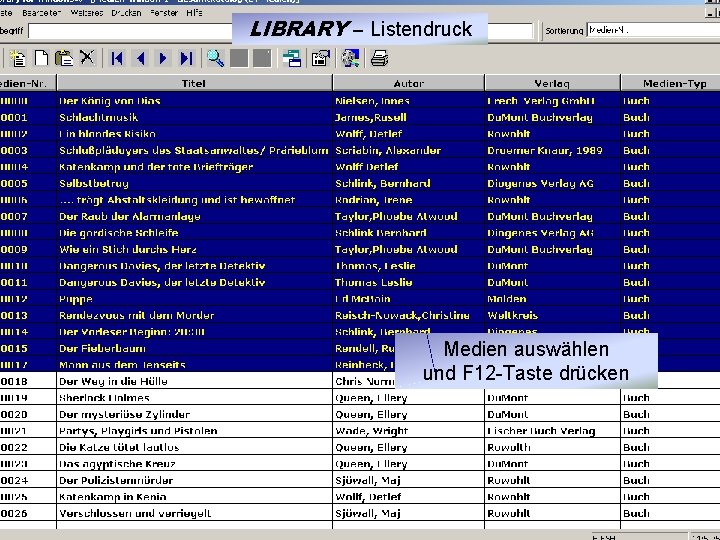Select the title 'Puppe'
The width and height of the screenshot is (720, 540).
click(x=76, y=299)
